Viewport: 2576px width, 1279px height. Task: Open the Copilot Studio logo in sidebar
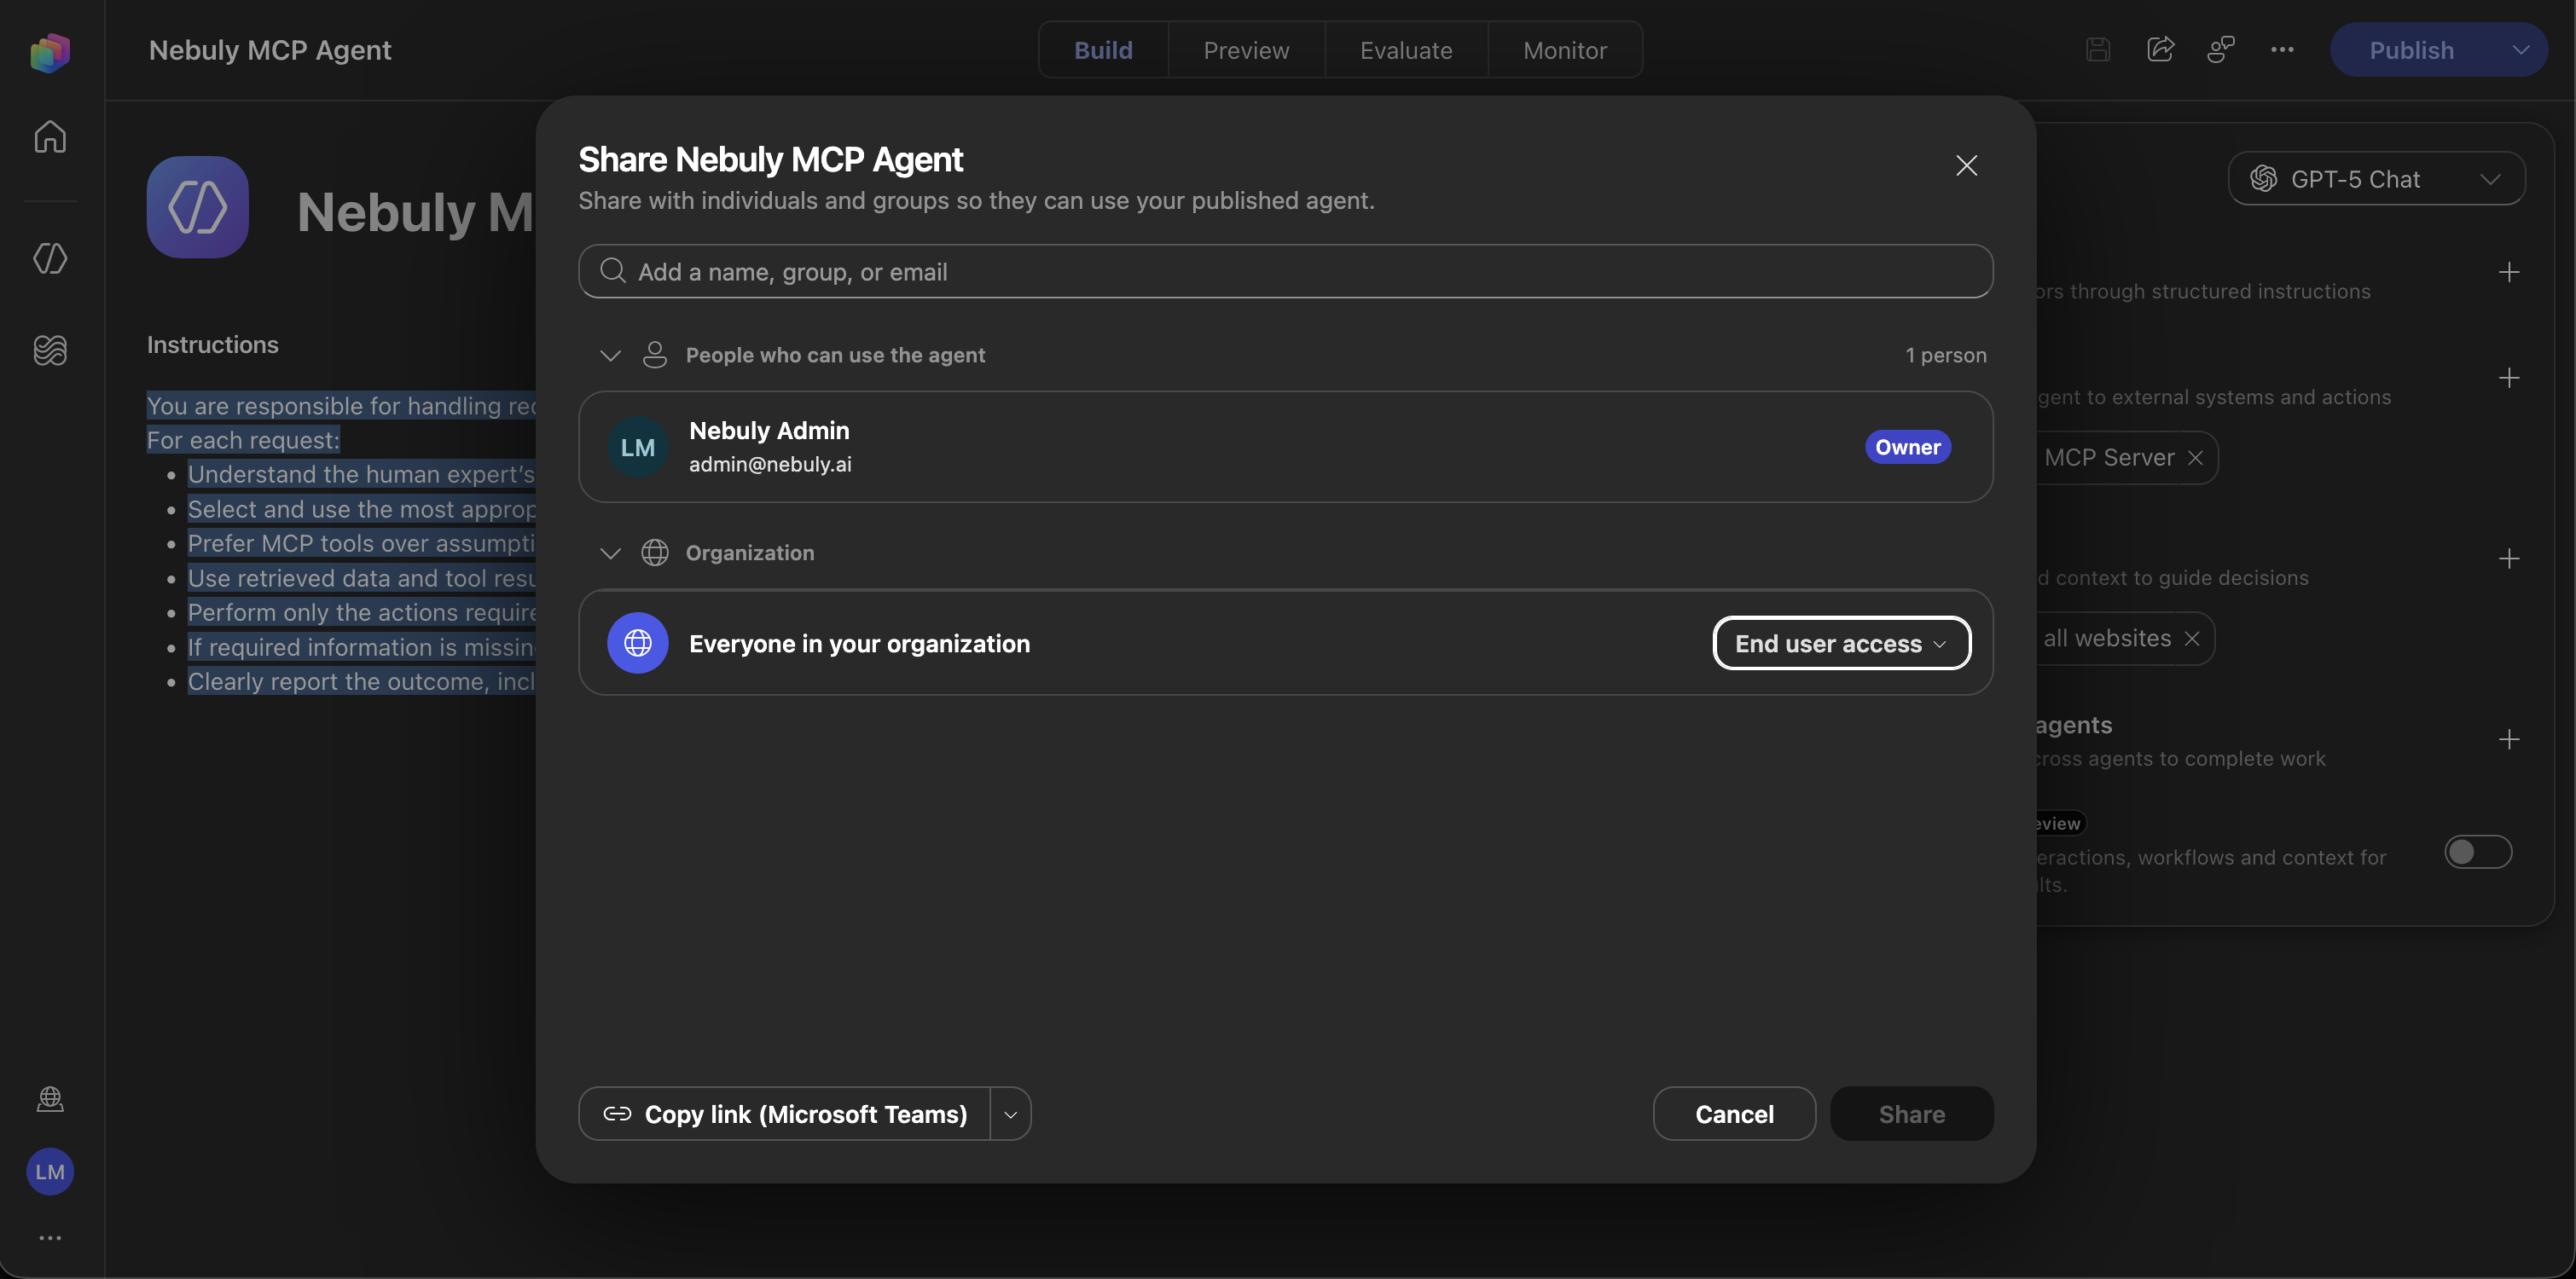point(50,52)
